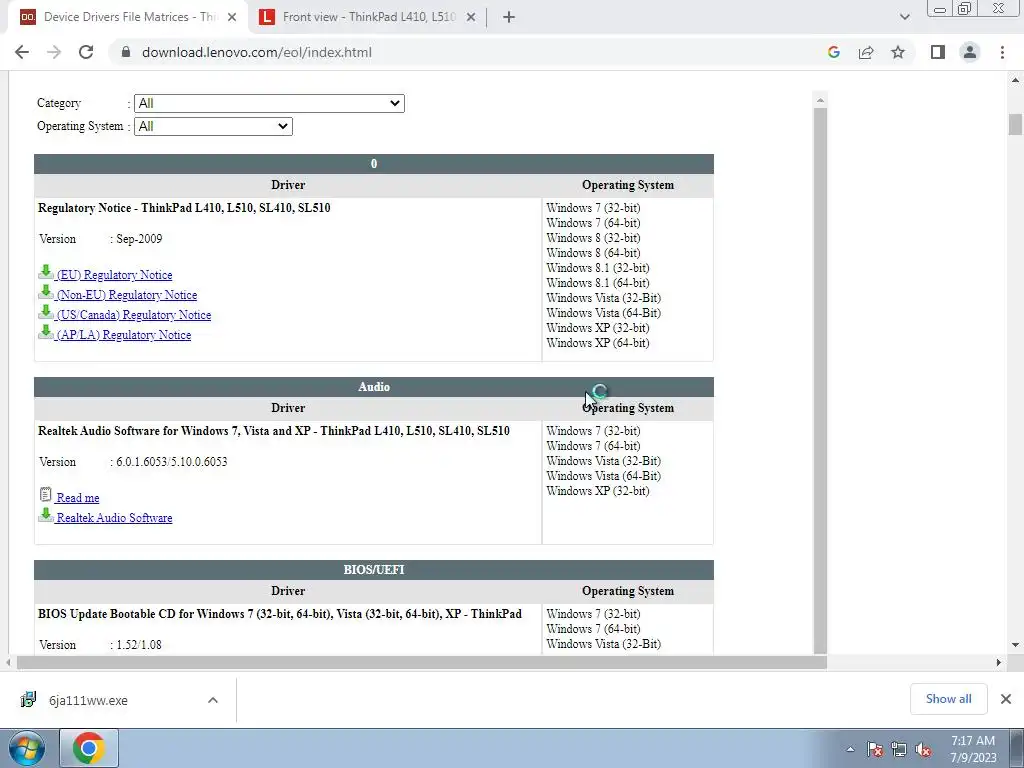Close the Device Drivers File Matrices tab
This screenshot has width=1024, height=768.
pos(232,17)
